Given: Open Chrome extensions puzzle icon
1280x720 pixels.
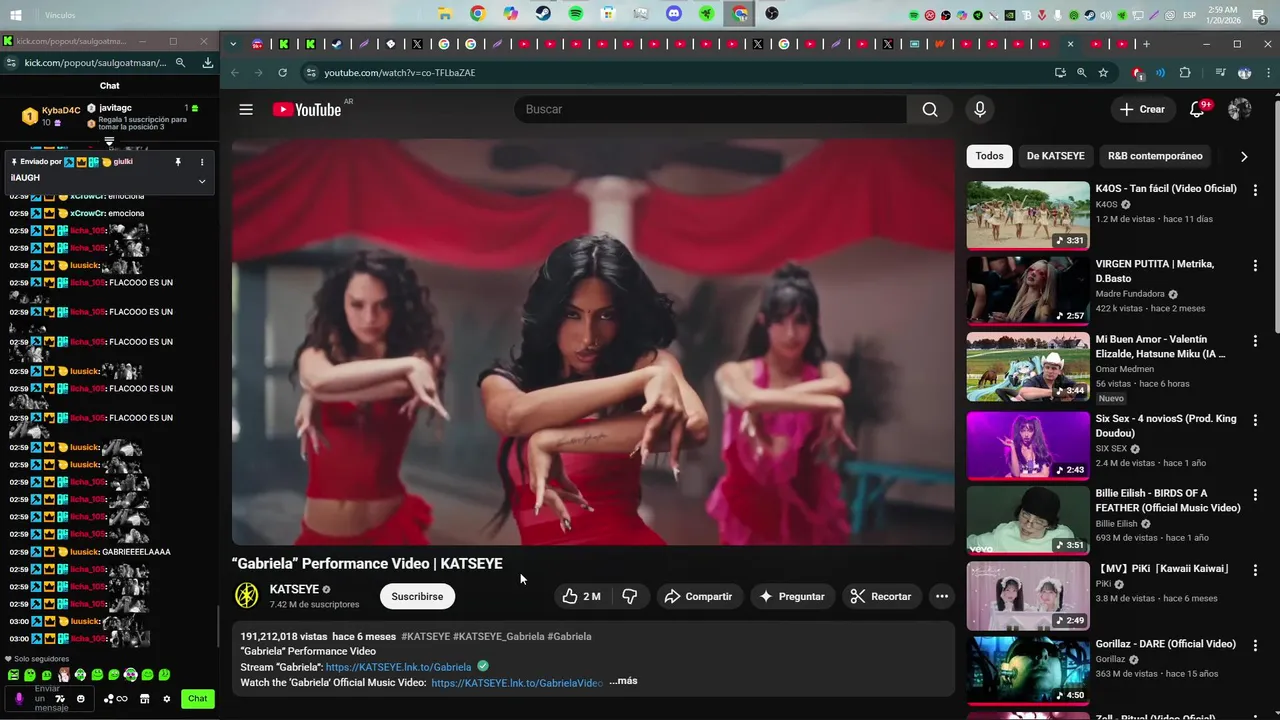Looking at the screenshot, I should 1185,73.
